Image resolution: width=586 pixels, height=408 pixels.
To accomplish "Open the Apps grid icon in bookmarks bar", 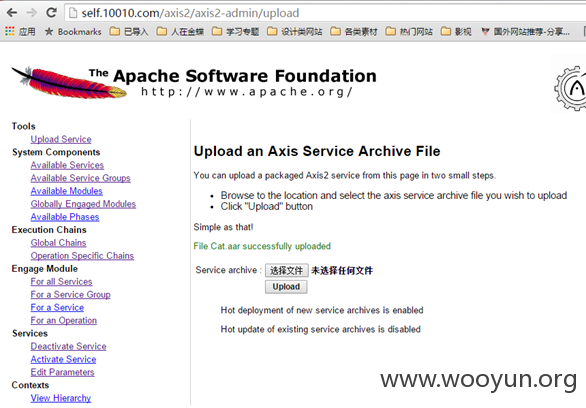I will 10,31.
